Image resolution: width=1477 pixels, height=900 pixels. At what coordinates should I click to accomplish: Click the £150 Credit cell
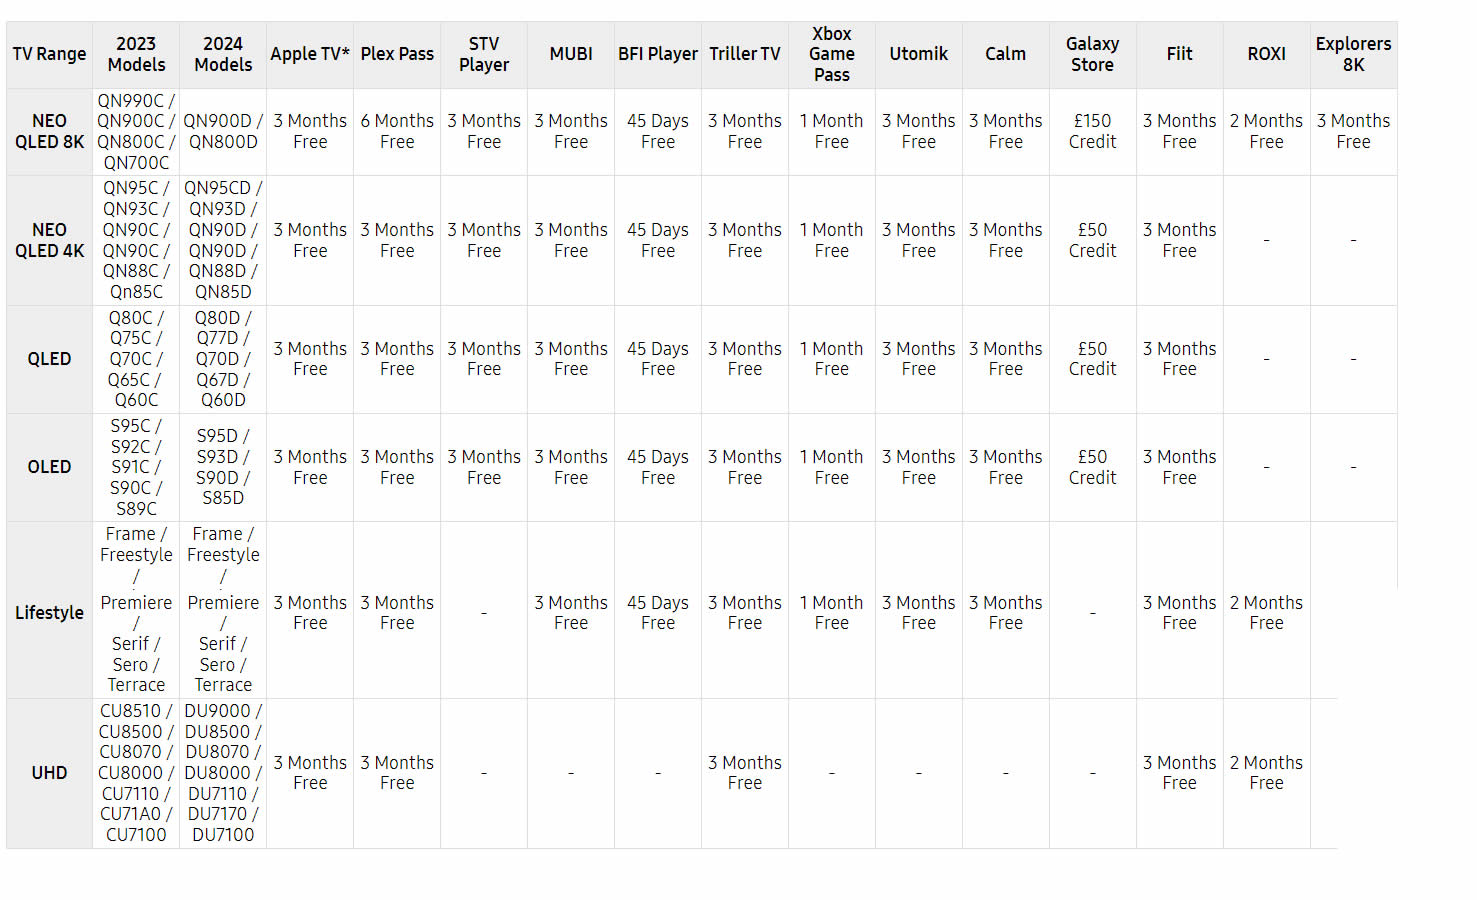(1092, 131)
